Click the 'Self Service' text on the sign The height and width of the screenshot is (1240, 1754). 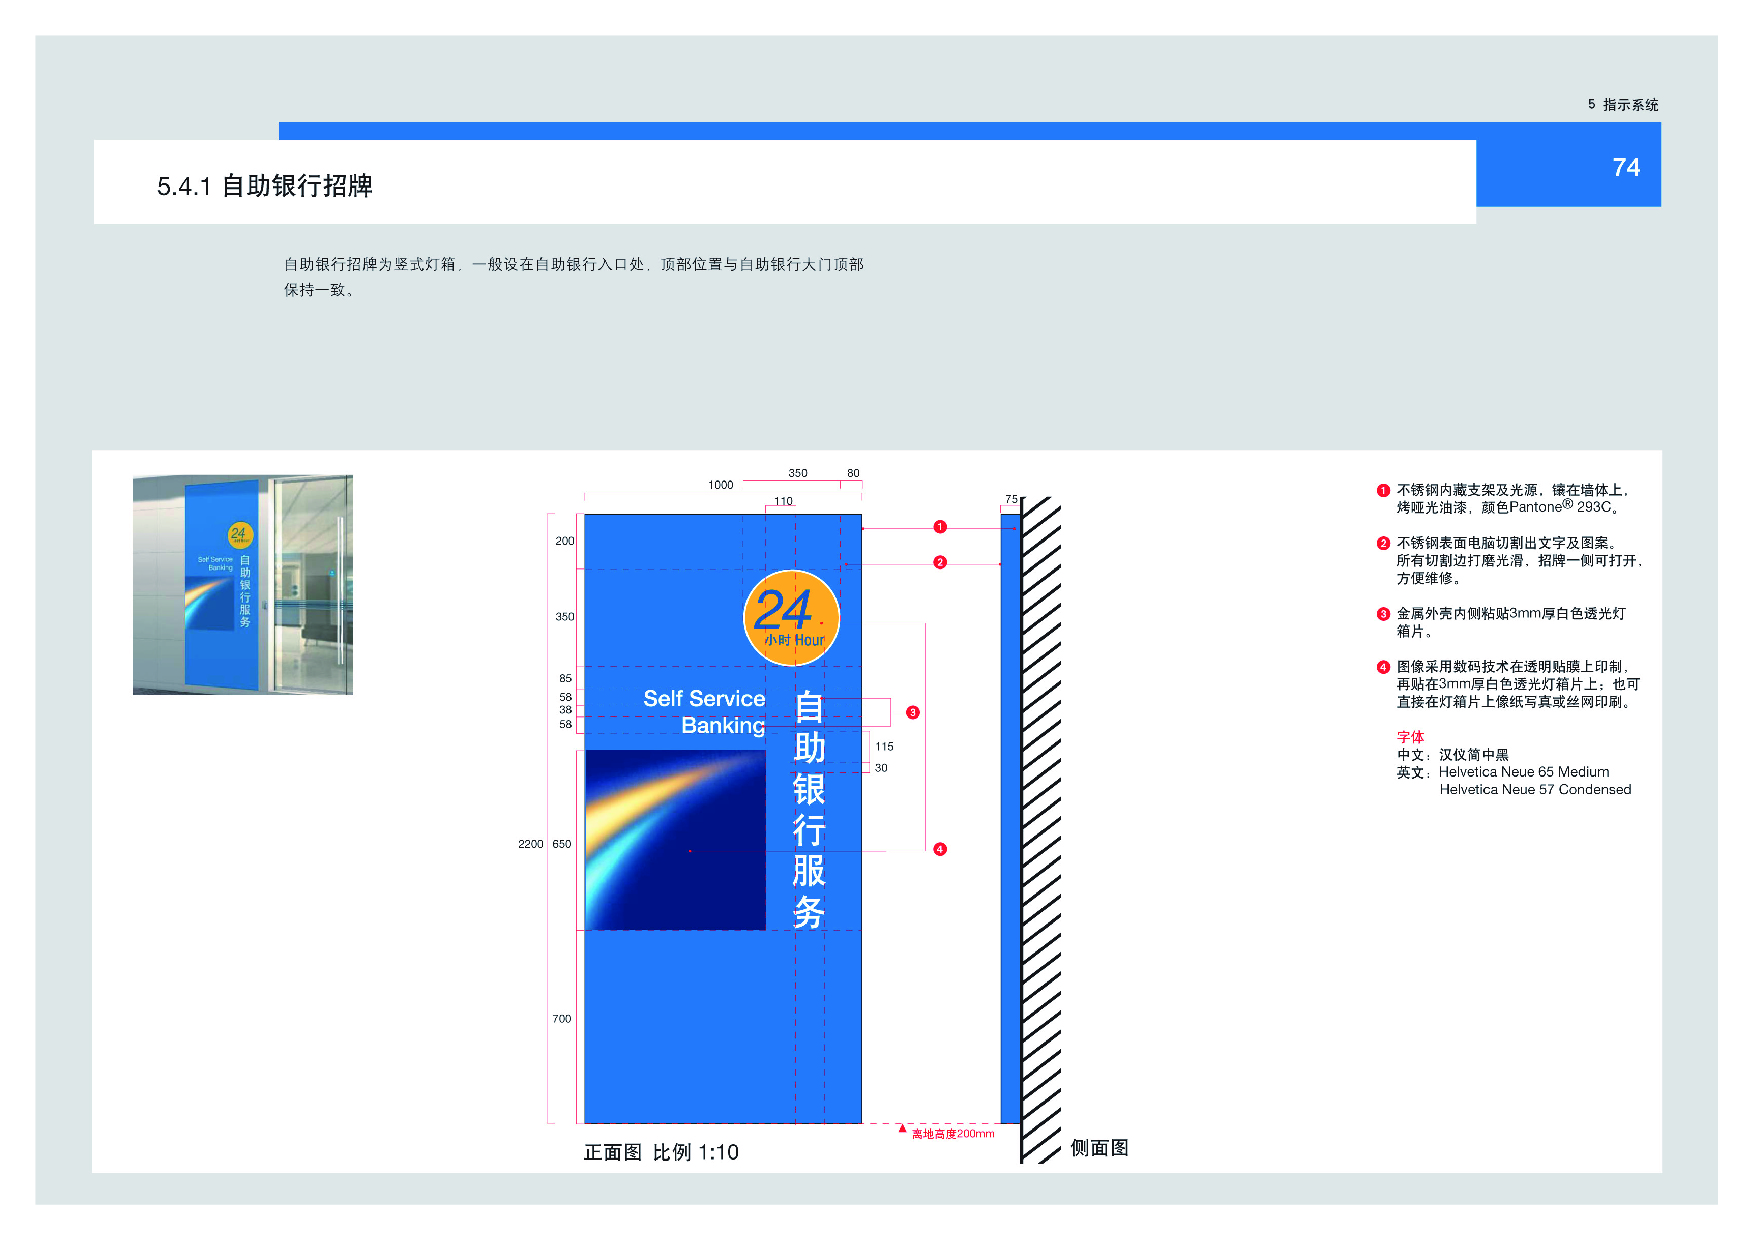tap(704, 698)
